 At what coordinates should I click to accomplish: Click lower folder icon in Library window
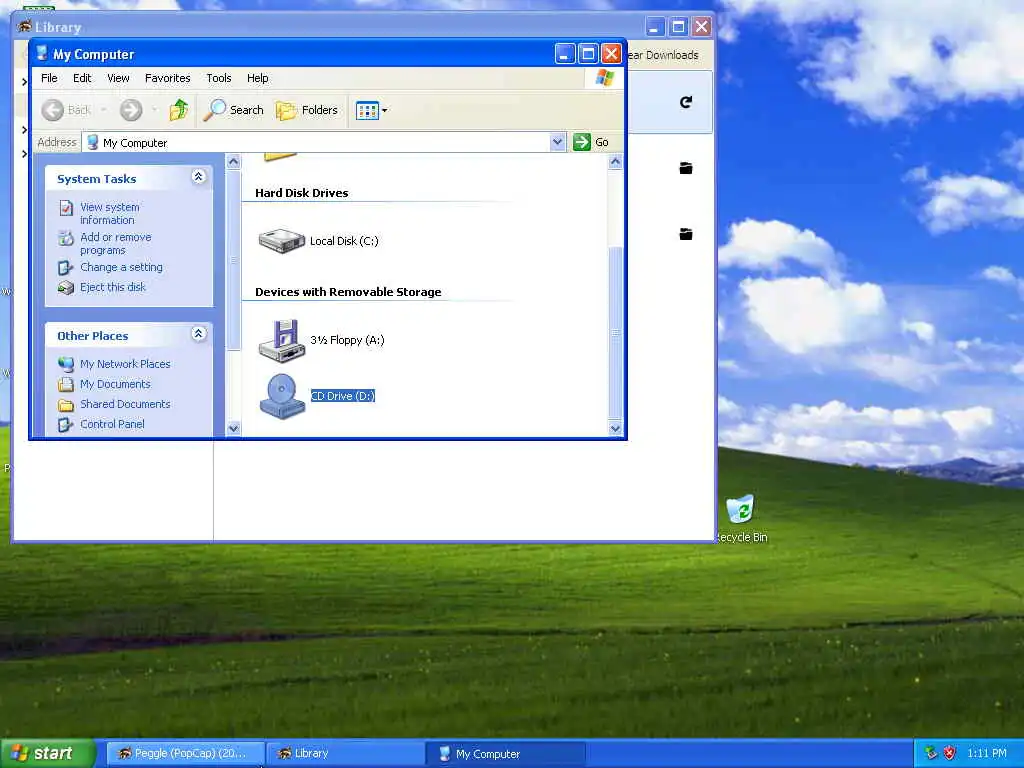coord(686,234)
